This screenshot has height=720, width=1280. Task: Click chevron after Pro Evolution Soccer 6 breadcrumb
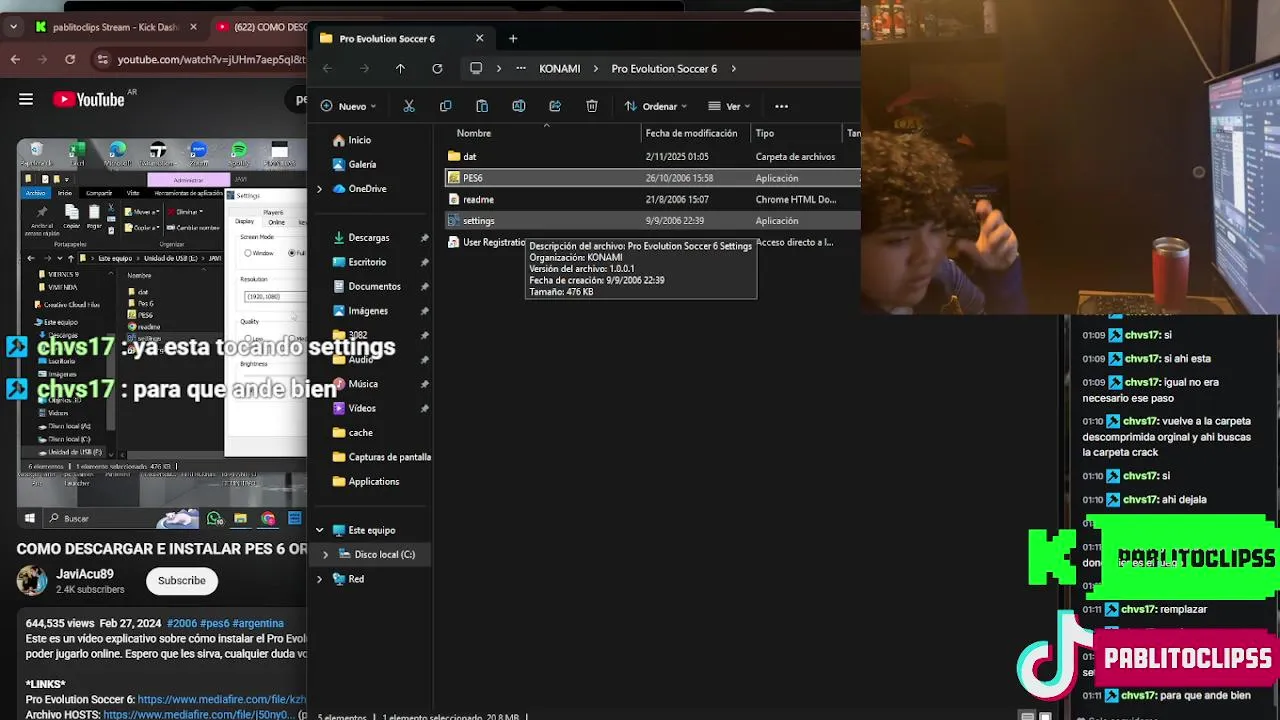(x=733, y=68)
